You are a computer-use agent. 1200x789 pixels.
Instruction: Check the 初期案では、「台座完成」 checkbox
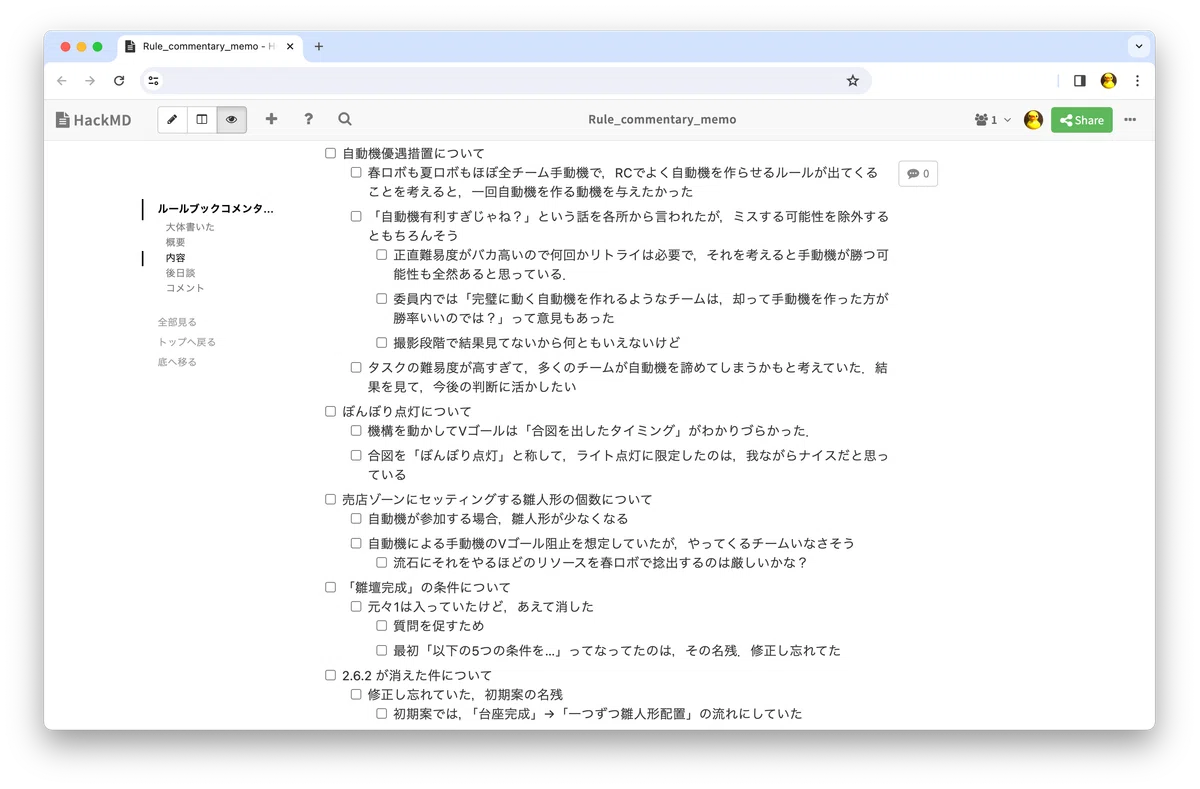click(x=382, y=713)
